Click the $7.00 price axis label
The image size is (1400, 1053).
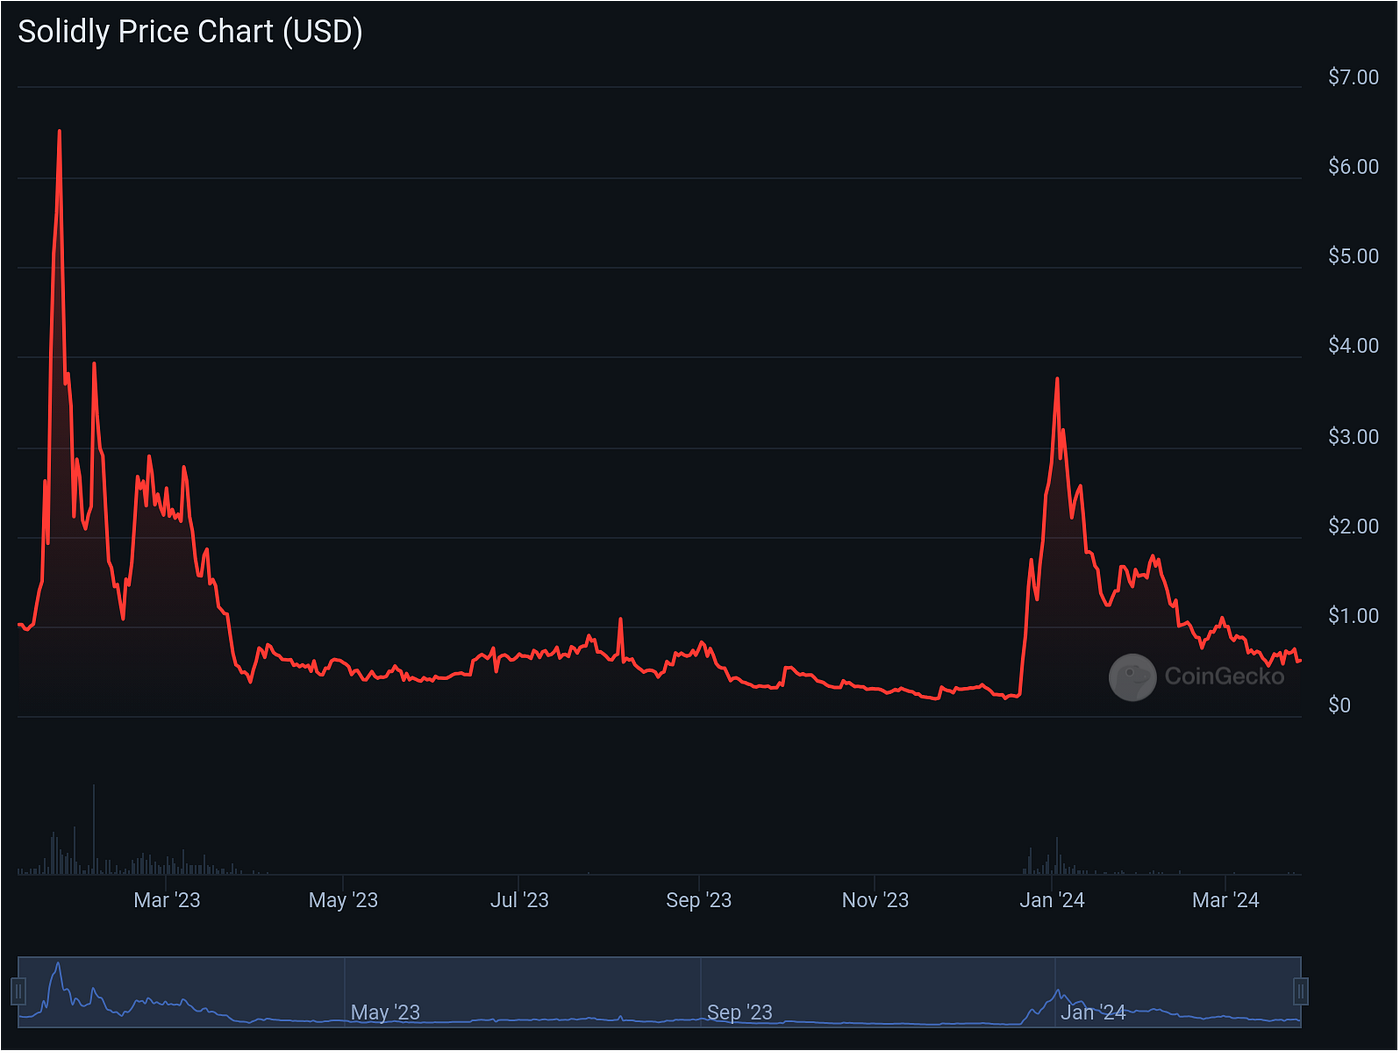[1353, 77]
